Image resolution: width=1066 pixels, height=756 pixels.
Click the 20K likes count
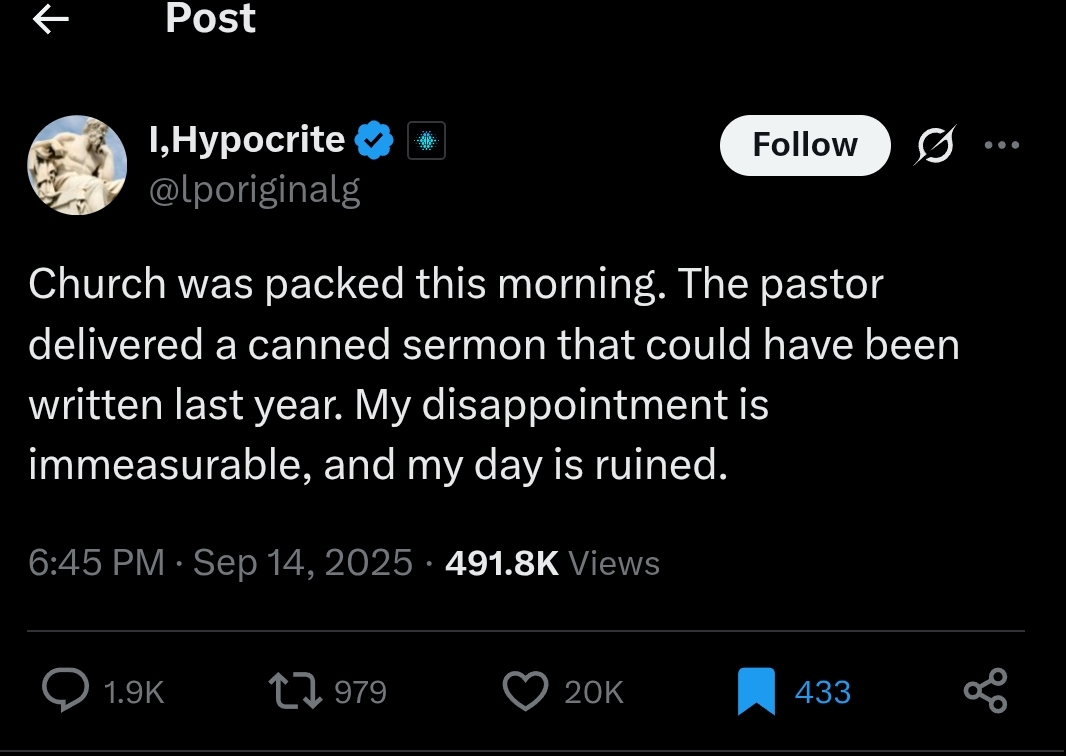(594, 692)
